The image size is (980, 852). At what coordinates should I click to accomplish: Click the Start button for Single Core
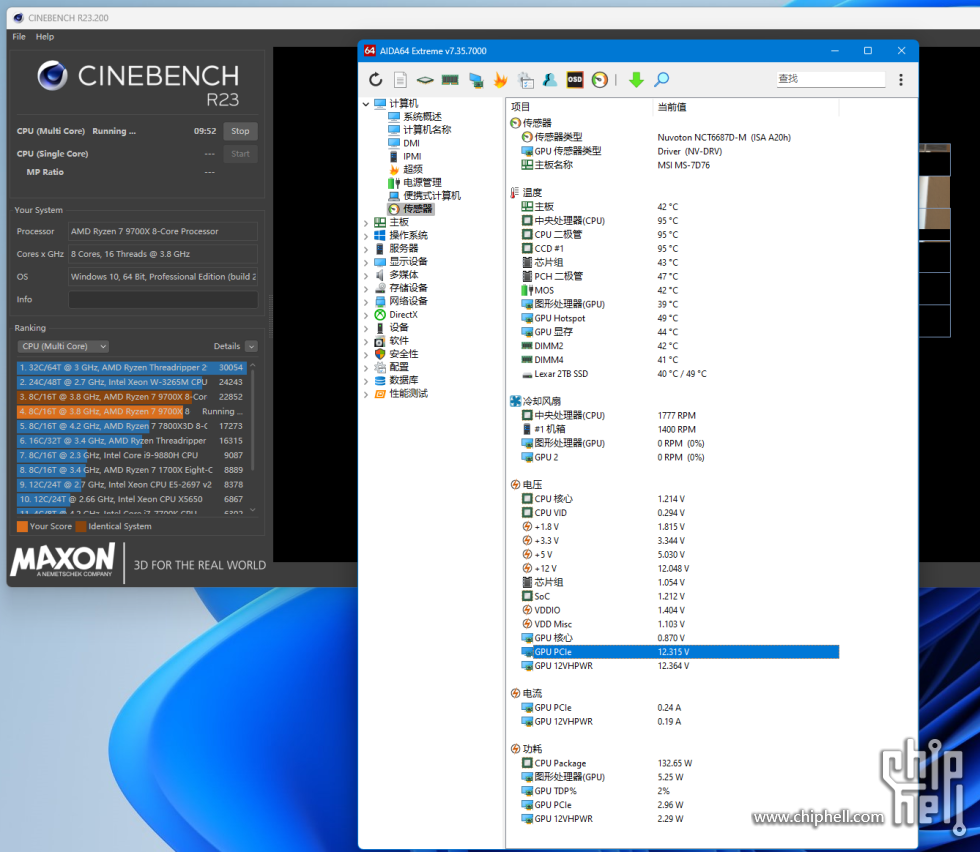(240, 154)
